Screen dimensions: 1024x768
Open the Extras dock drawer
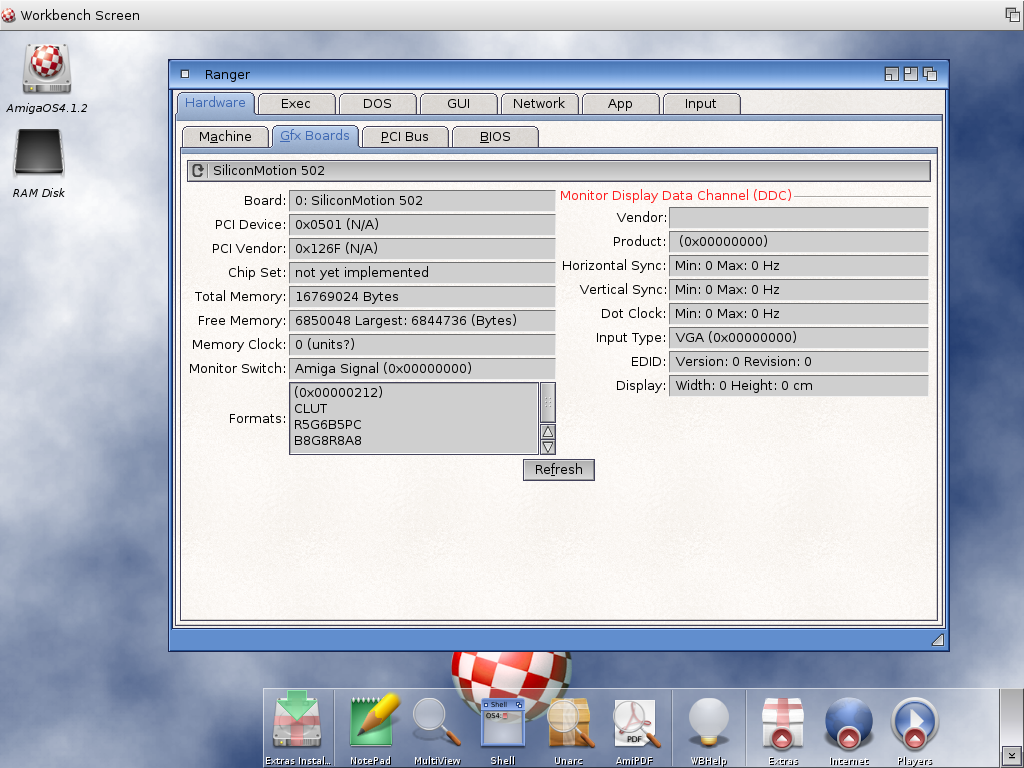tap(783, 723)
